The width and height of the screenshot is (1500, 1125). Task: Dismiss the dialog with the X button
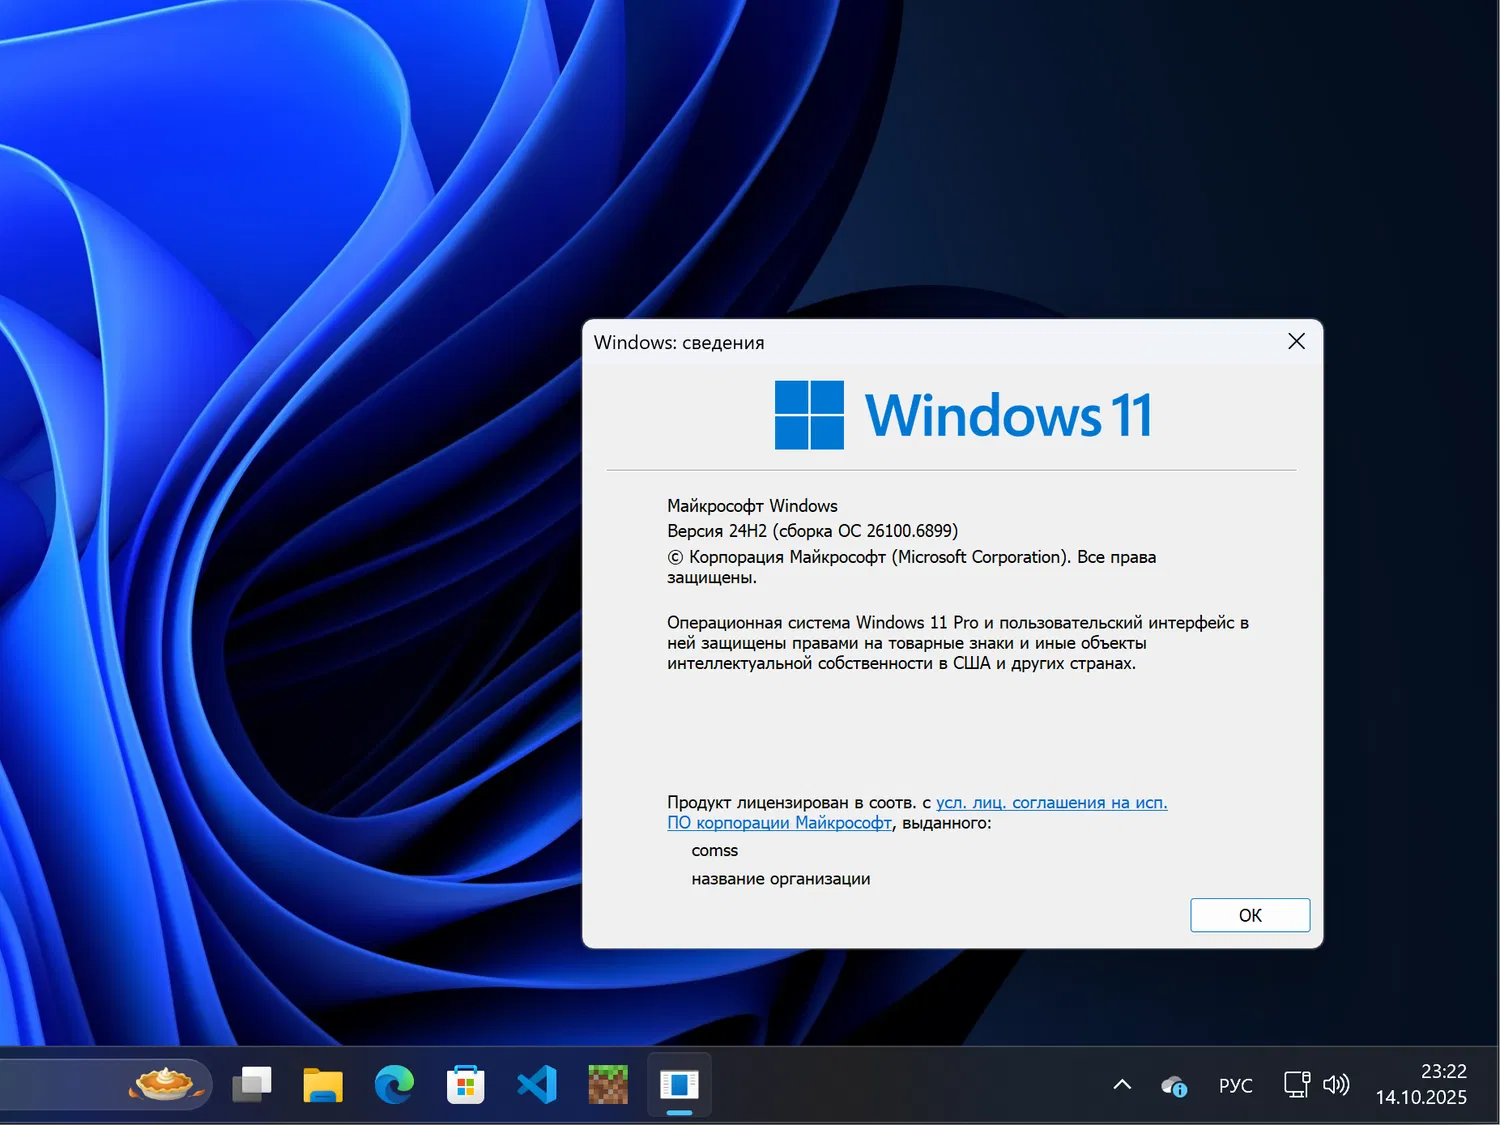(x=1296, y=341)
